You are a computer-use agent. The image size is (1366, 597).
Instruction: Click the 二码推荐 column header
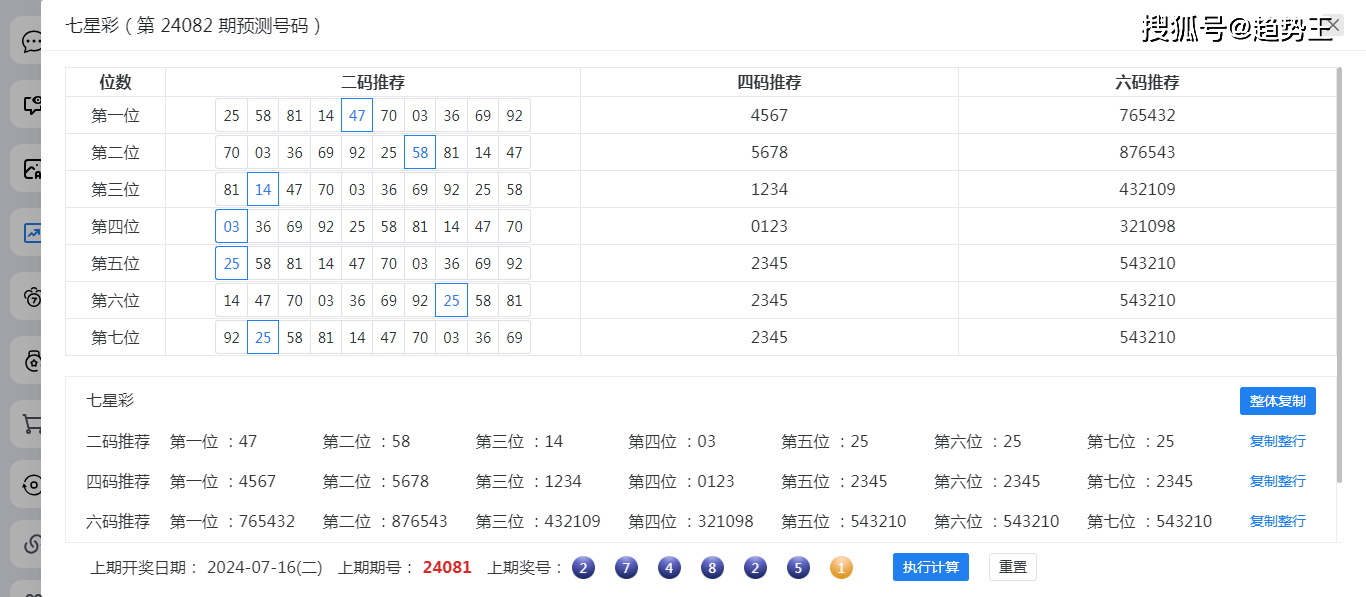(x=372, y=82)
